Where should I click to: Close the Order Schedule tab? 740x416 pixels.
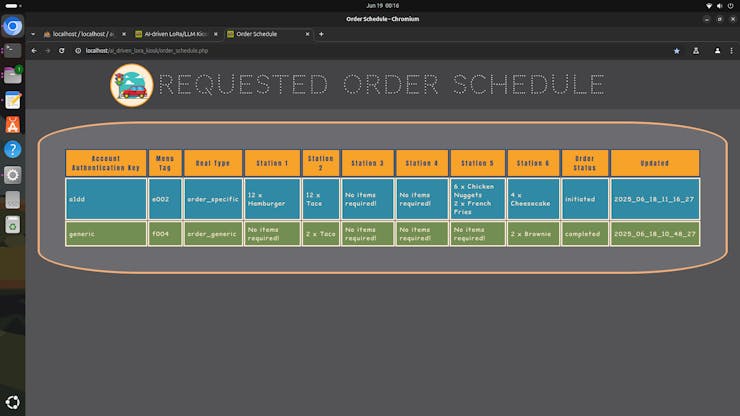coord(306,34)
